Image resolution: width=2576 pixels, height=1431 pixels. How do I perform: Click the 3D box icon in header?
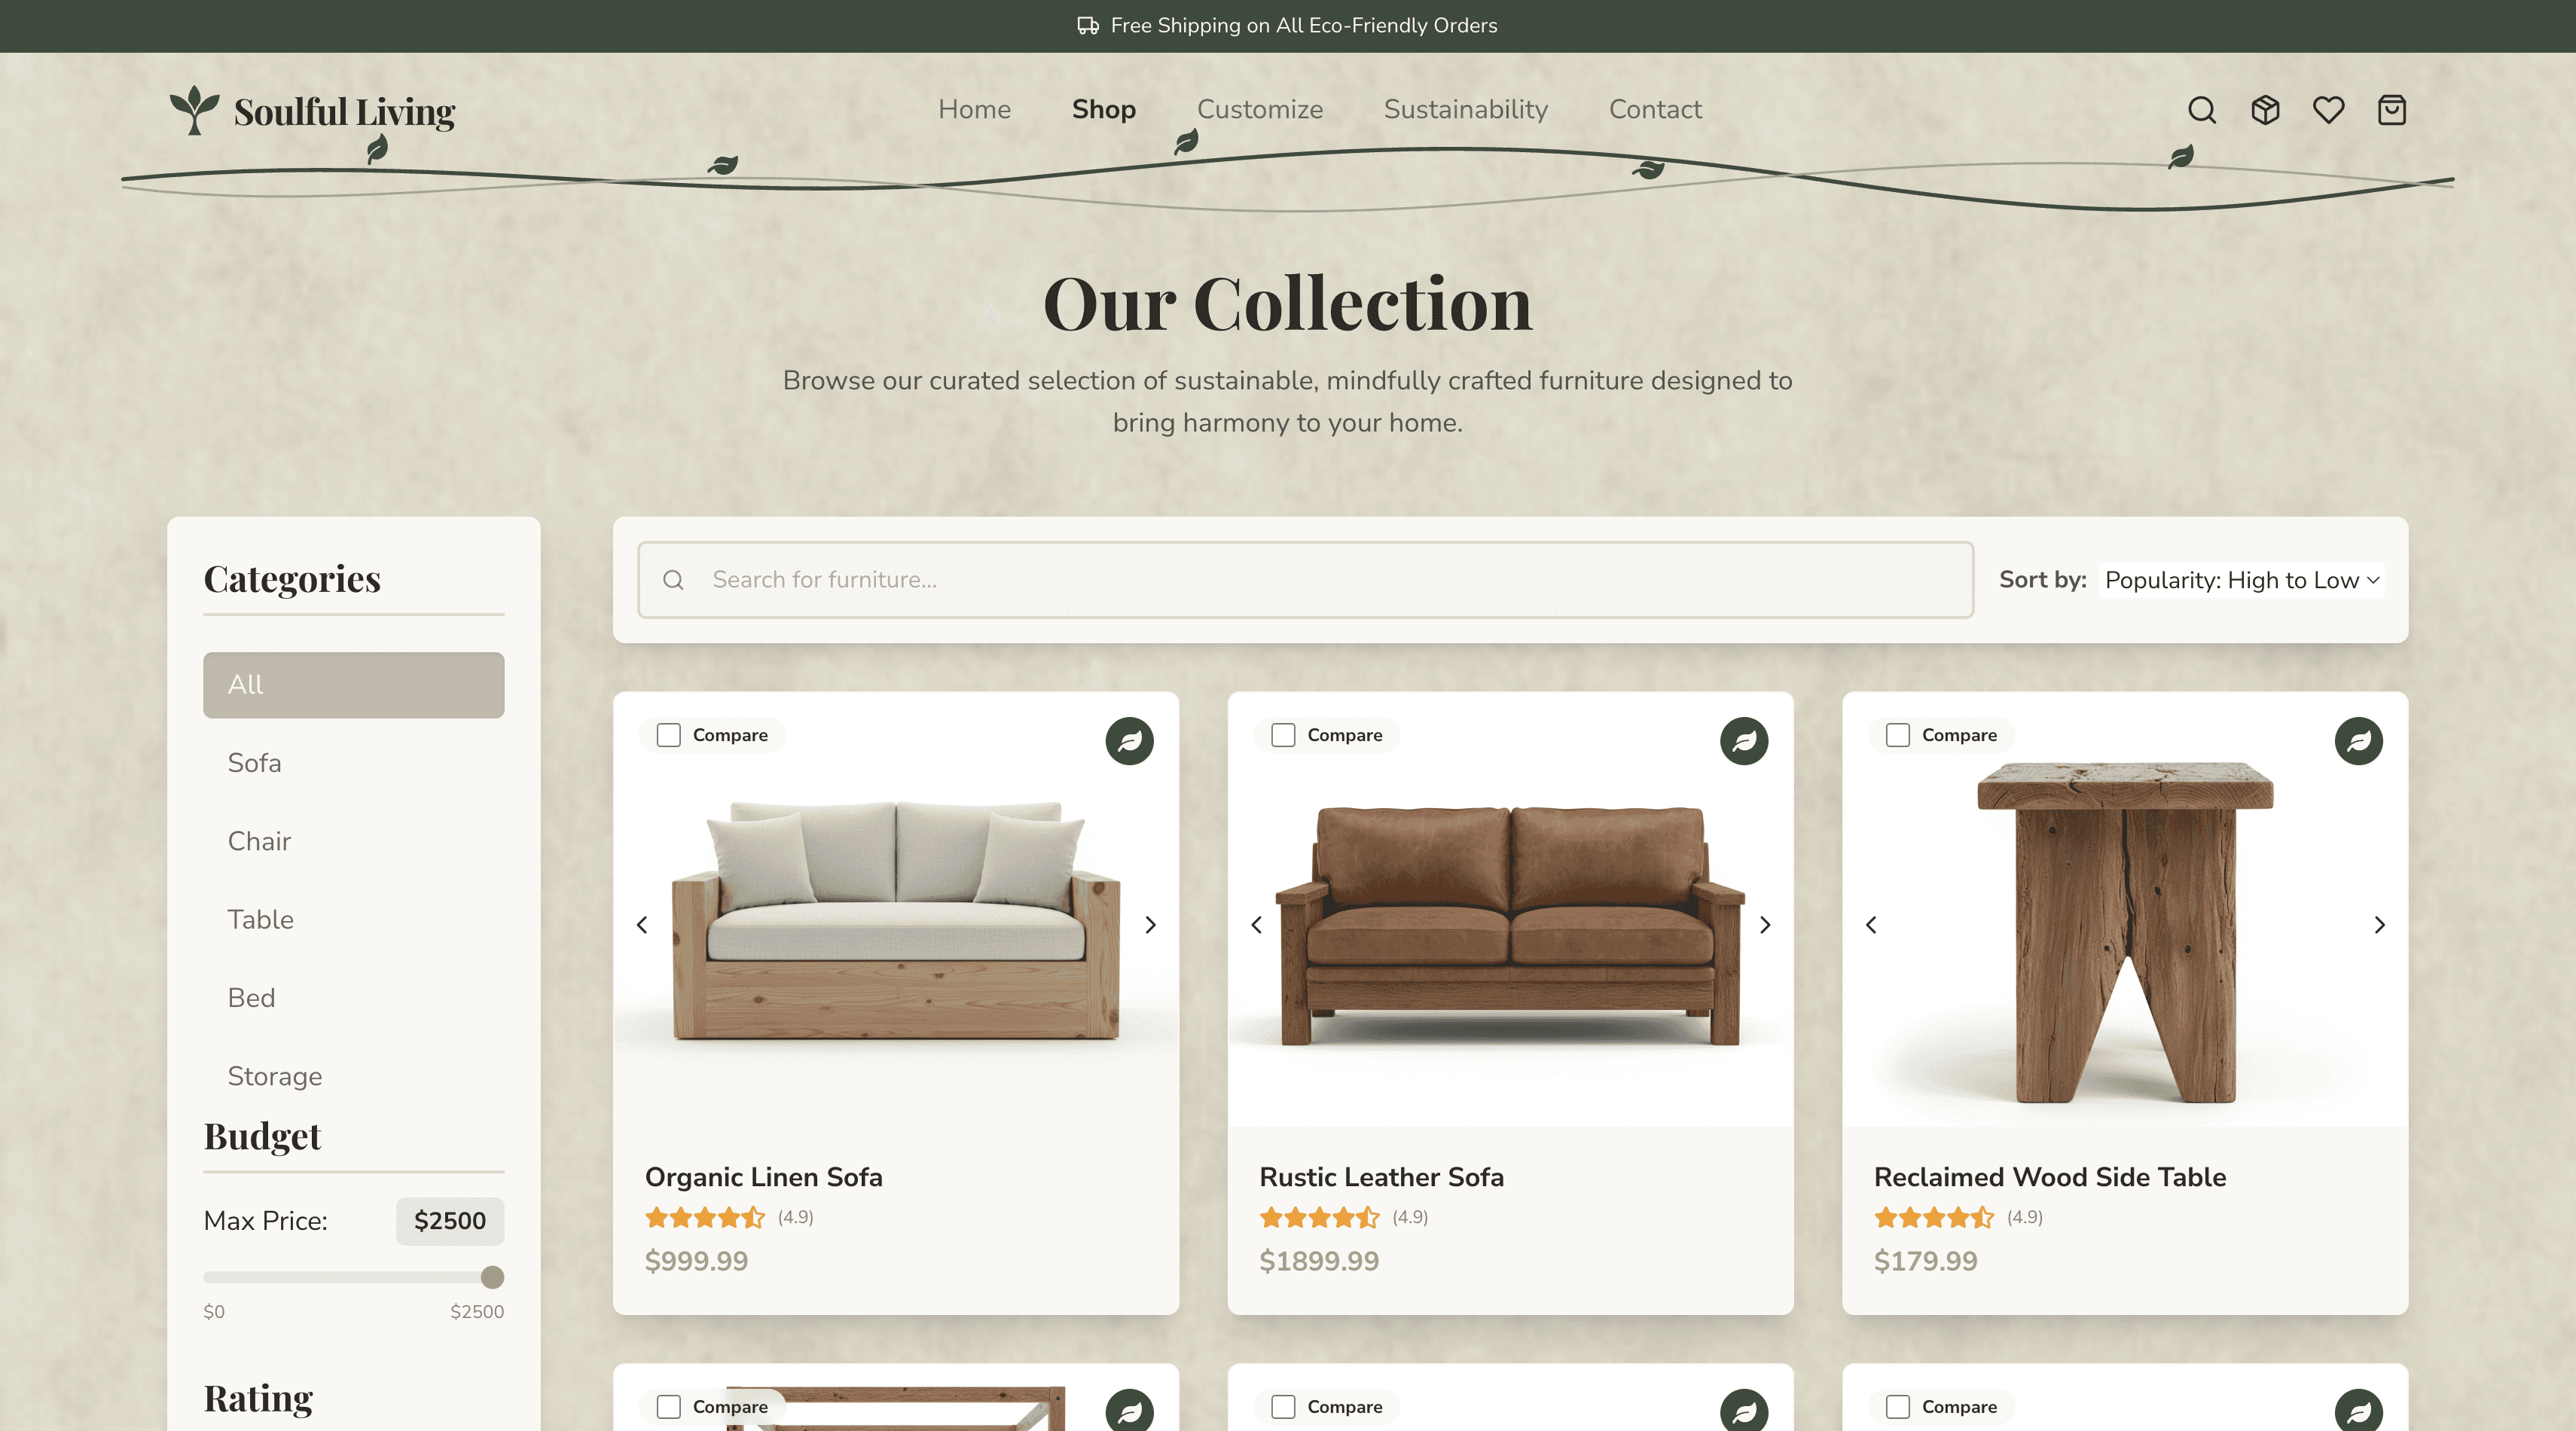[2265, 110]
